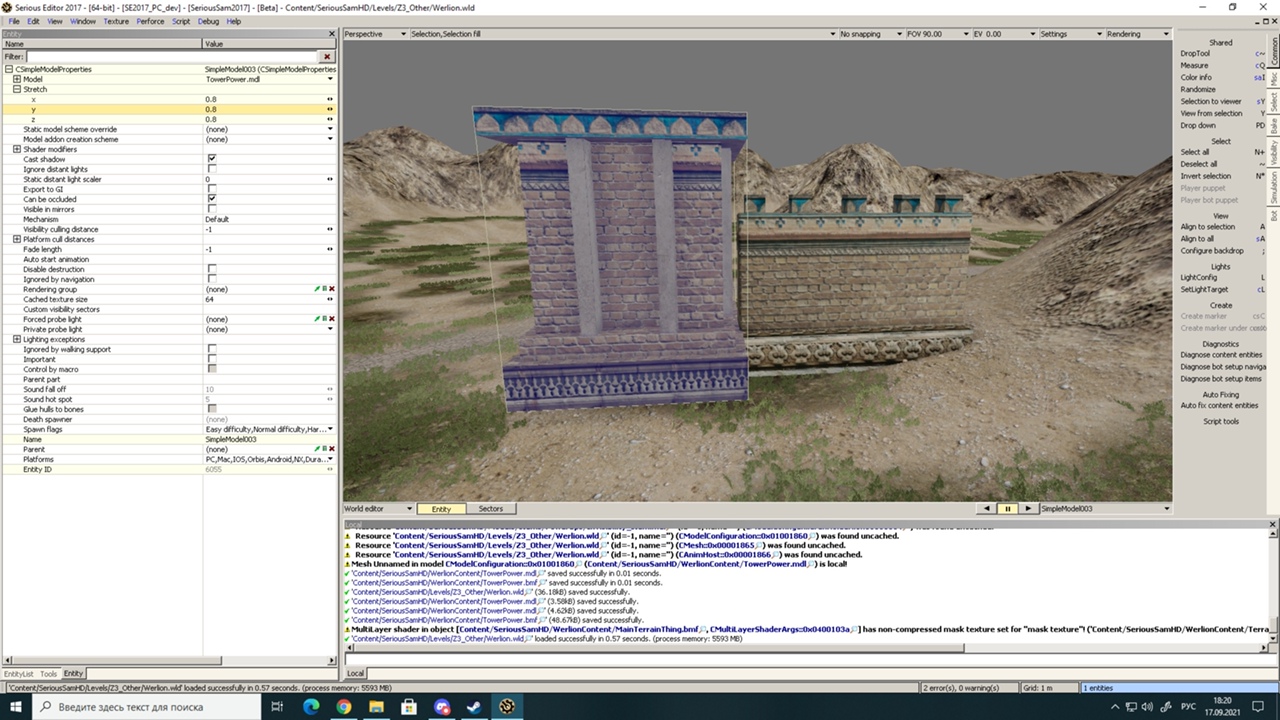The height and width of the screenshot is (720, 1280).
Task: Click the spinner icon for Visibility culling distance
Action: pos(330,229)
